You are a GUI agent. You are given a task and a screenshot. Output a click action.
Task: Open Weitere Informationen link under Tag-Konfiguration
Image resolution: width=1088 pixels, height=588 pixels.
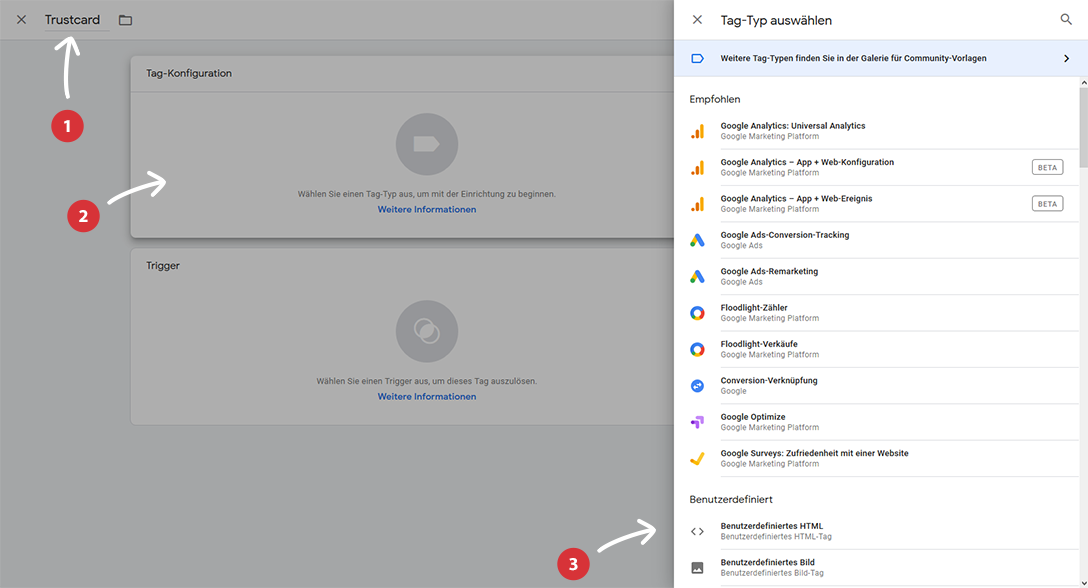coord(427,209)
